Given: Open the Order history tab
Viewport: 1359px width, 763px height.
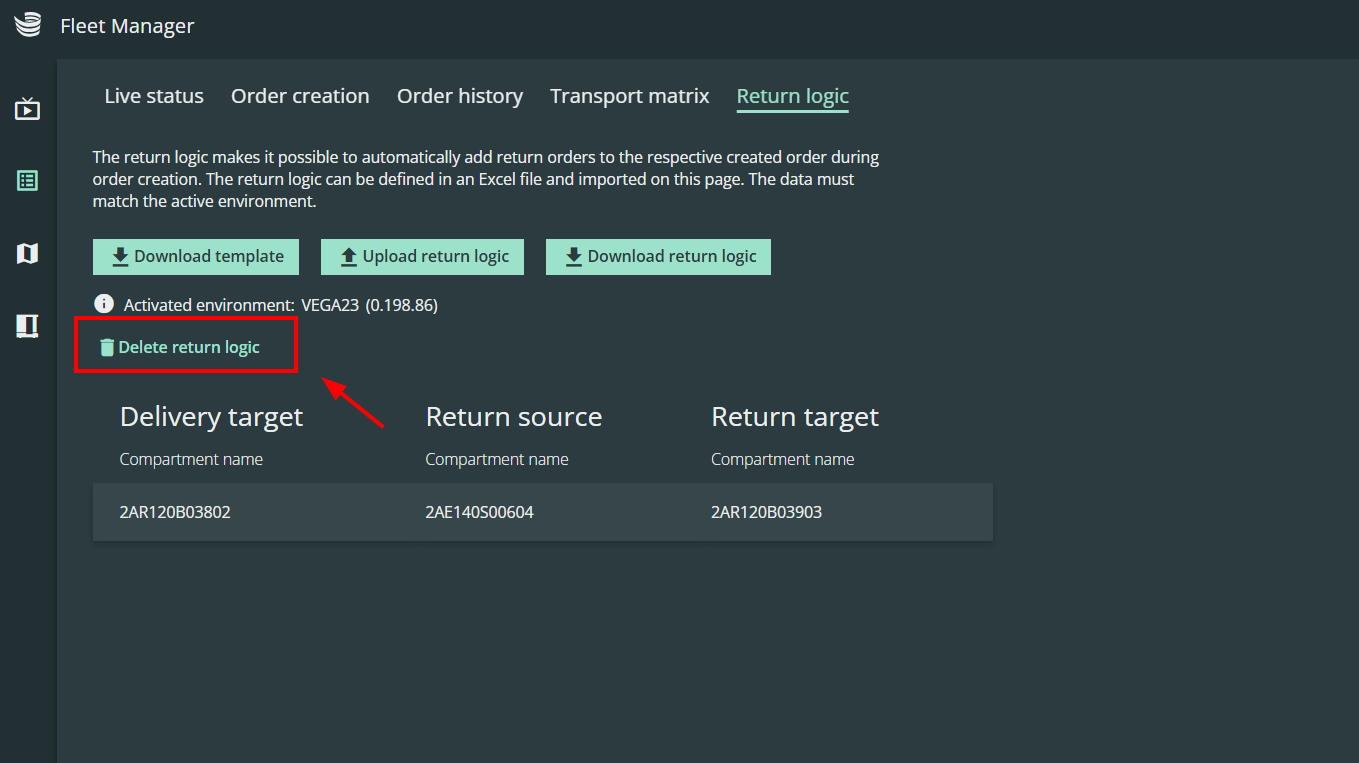Looking at the screenshot, I should 460,96.
